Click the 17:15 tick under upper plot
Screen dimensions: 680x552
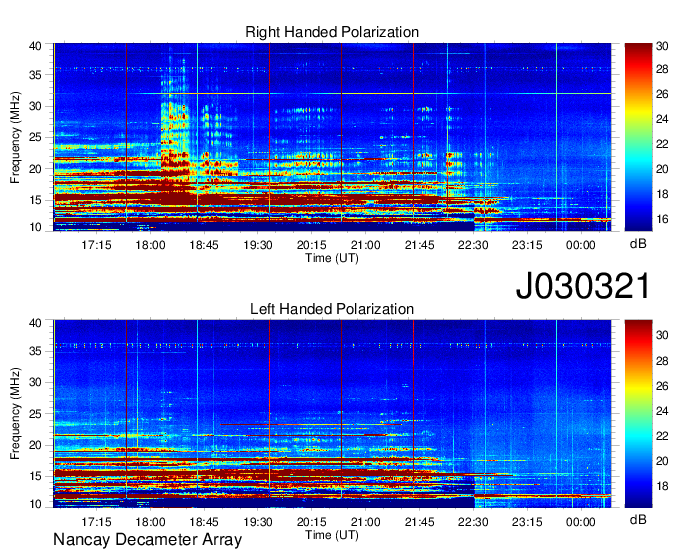[x=96, y=245]
